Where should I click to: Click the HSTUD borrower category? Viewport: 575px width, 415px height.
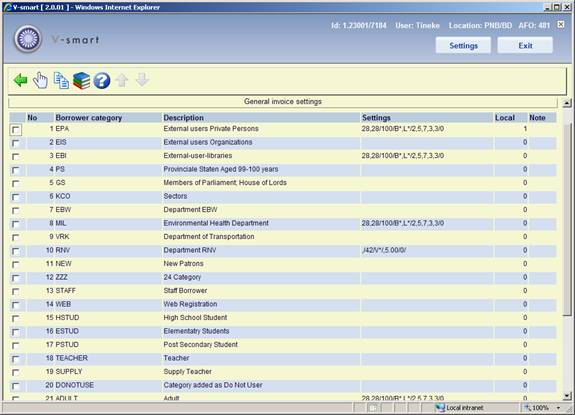click(67, 317)
